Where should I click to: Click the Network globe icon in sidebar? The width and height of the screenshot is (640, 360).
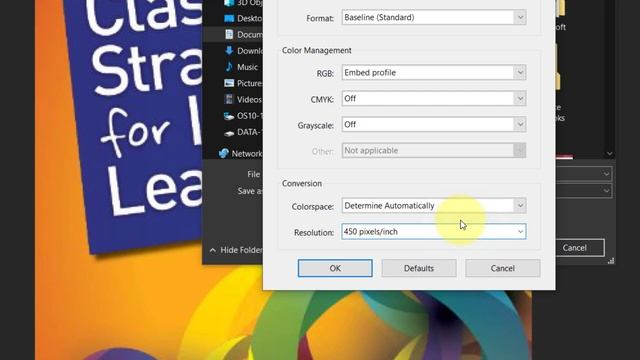click(x=224, y=153)
